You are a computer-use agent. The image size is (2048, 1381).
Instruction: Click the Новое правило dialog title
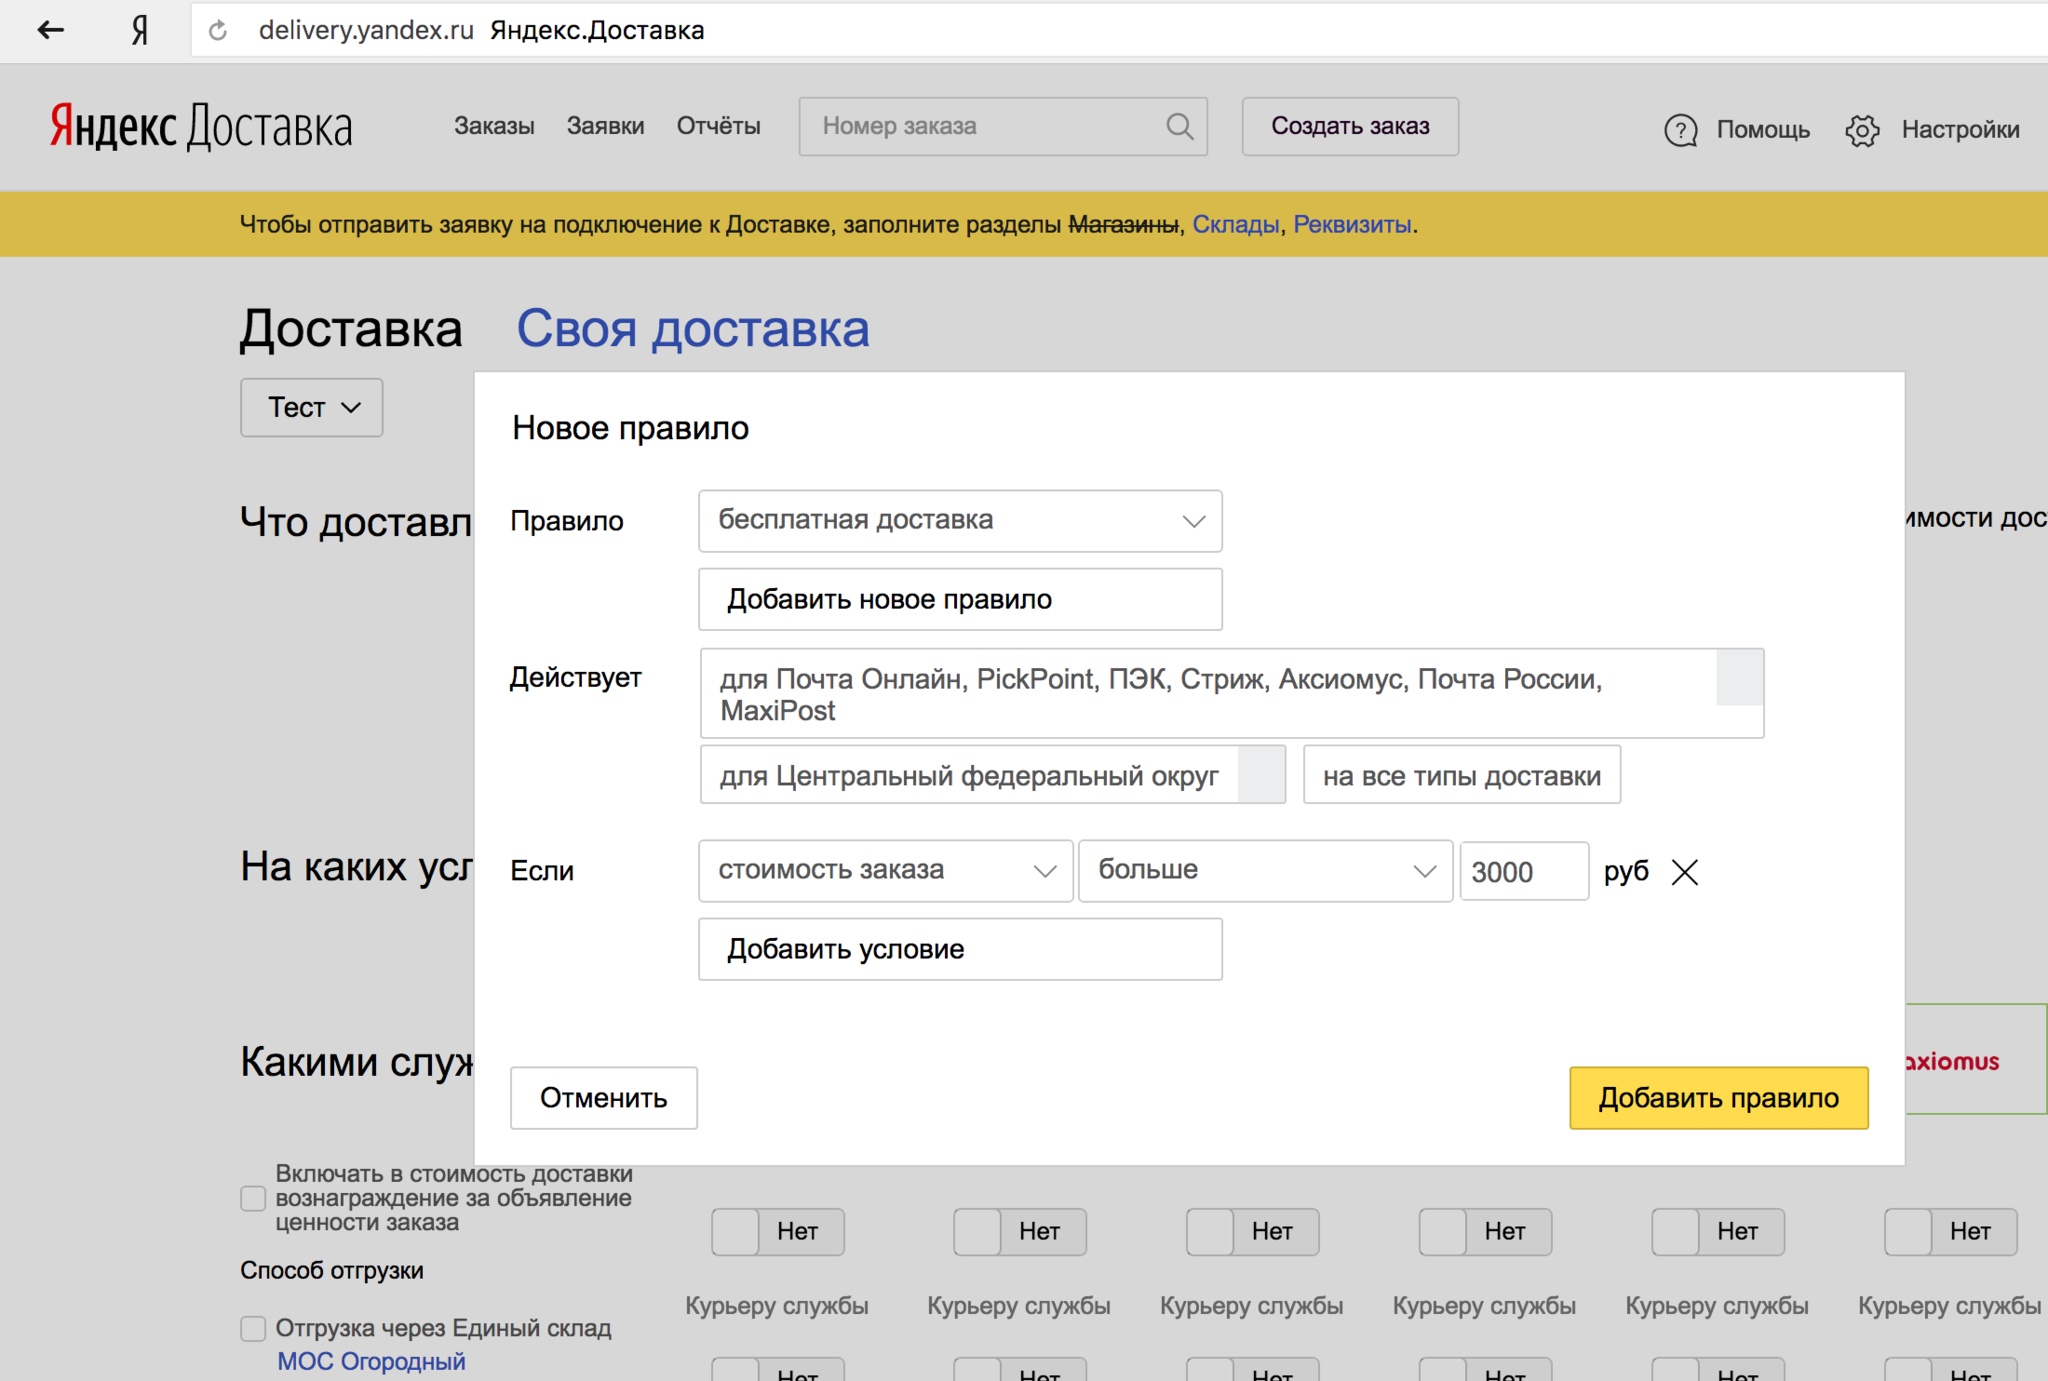[x=630, y=428]
